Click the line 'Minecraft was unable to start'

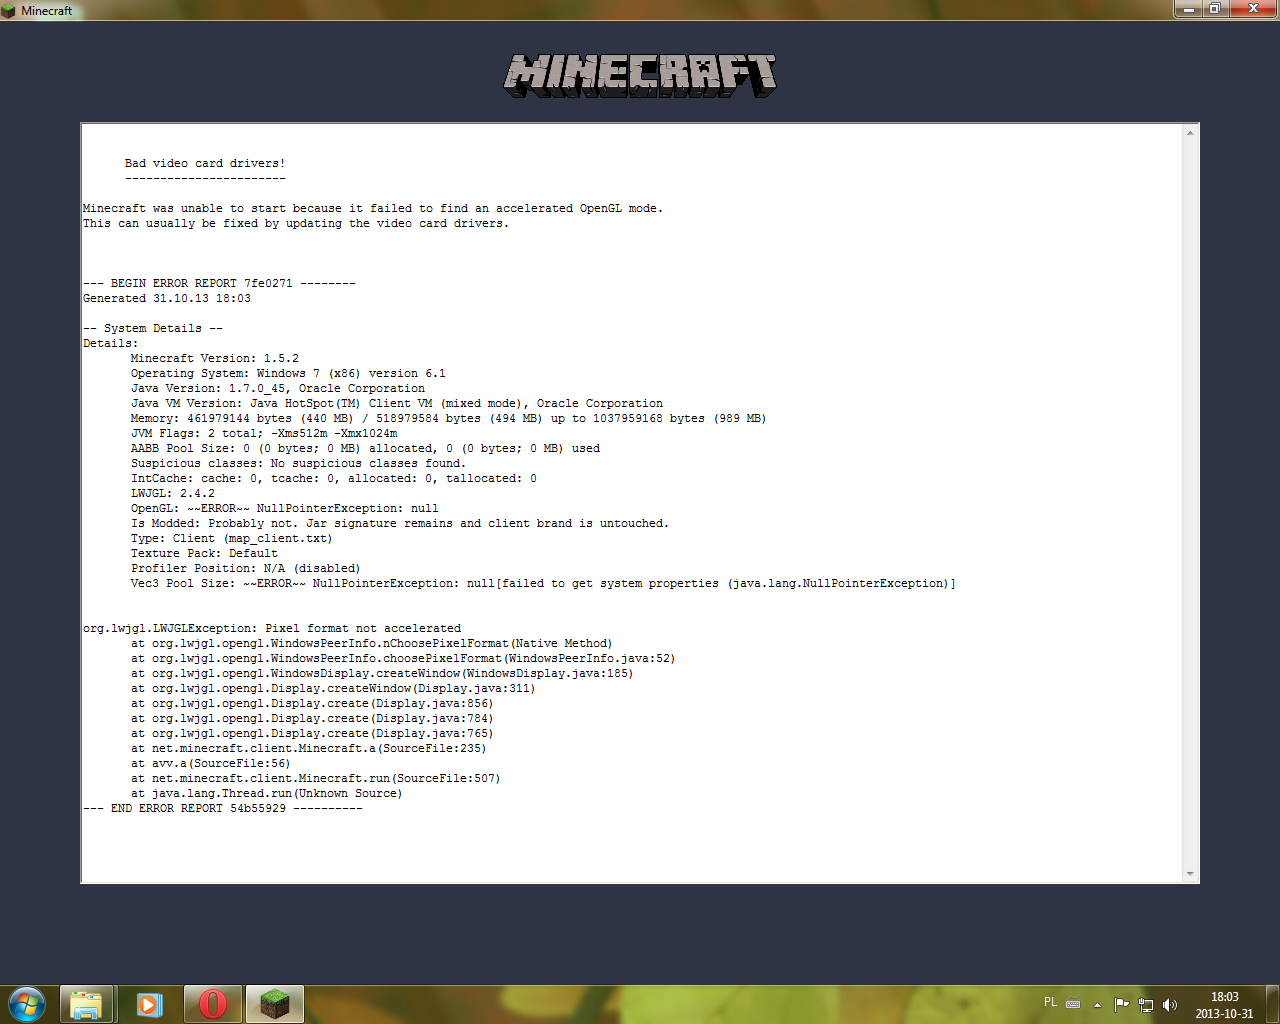(x=373, y=208)
